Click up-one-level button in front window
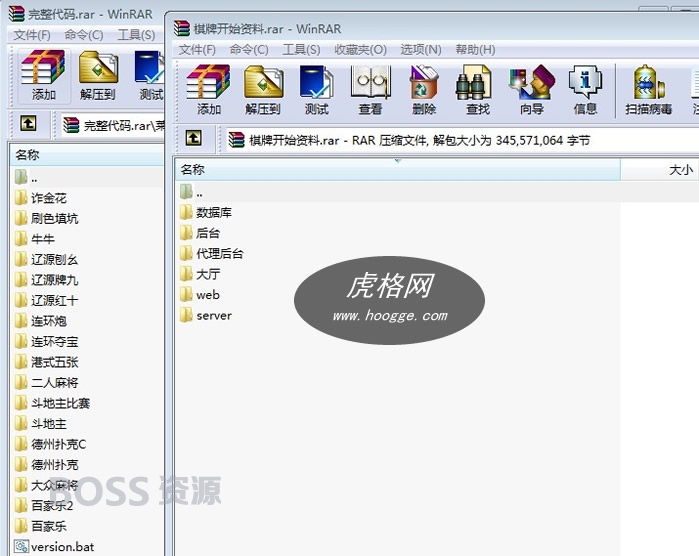 [x=193, y=139]
